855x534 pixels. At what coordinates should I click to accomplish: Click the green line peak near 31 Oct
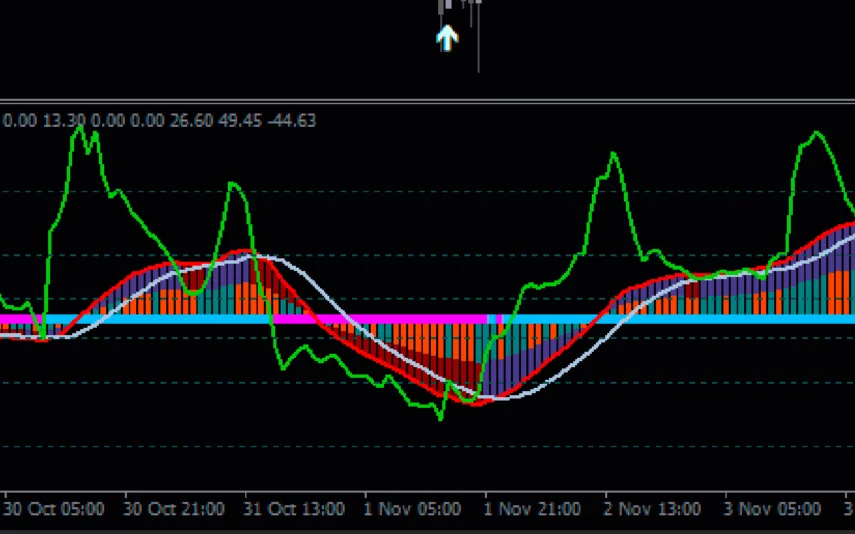(x=235, y=184)
